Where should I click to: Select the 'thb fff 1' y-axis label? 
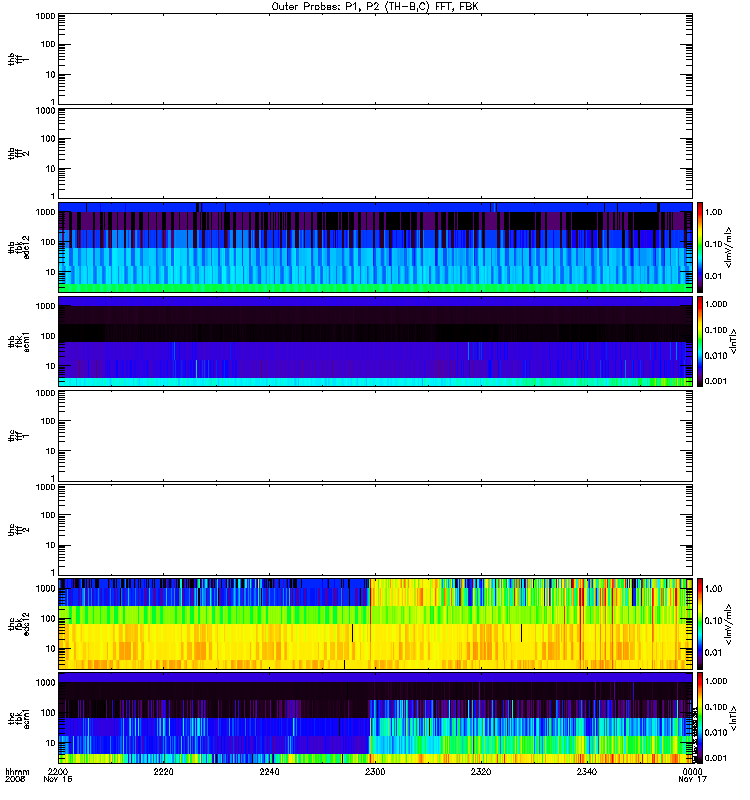pos(18,59)
